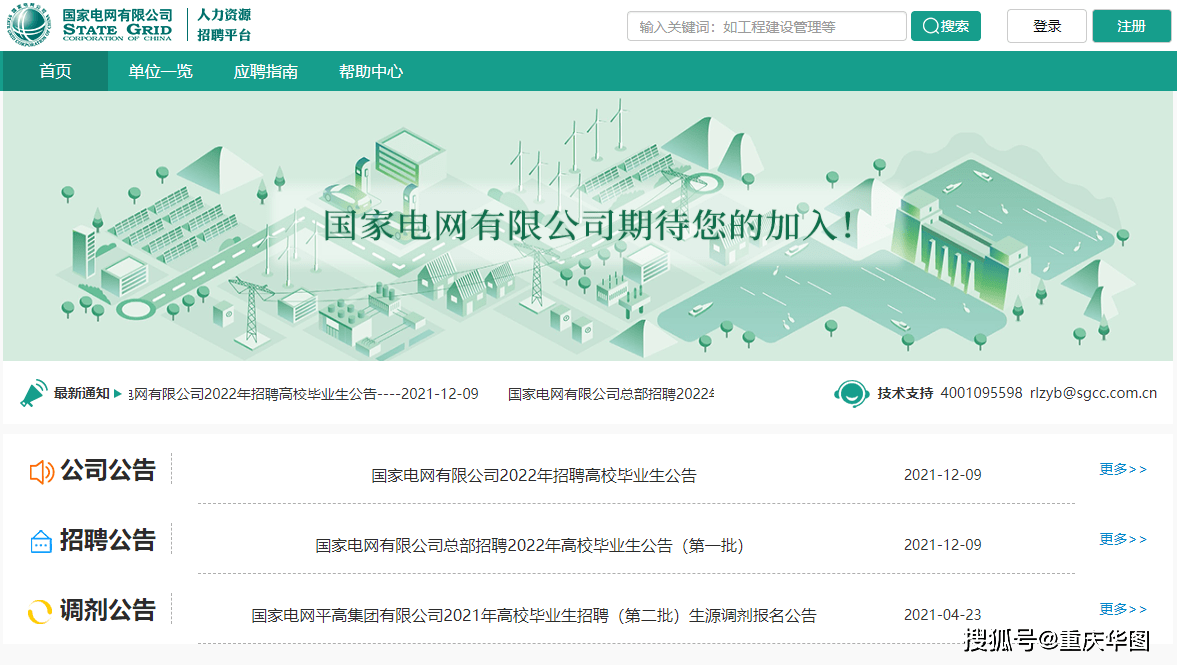
Task: Open the 首页 tab
Action: click(56, 71)
